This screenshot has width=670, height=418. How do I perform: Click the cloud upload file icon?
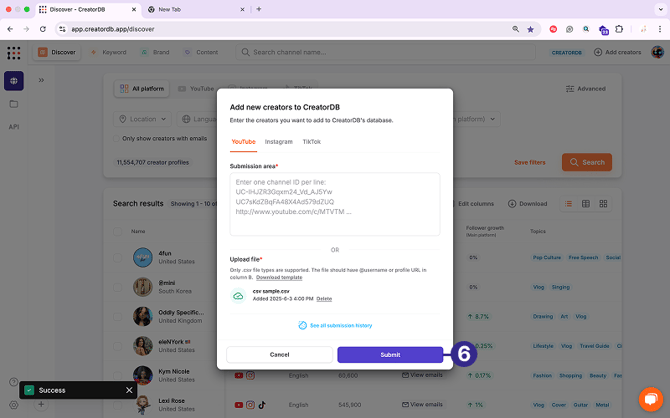pos(238,295)
